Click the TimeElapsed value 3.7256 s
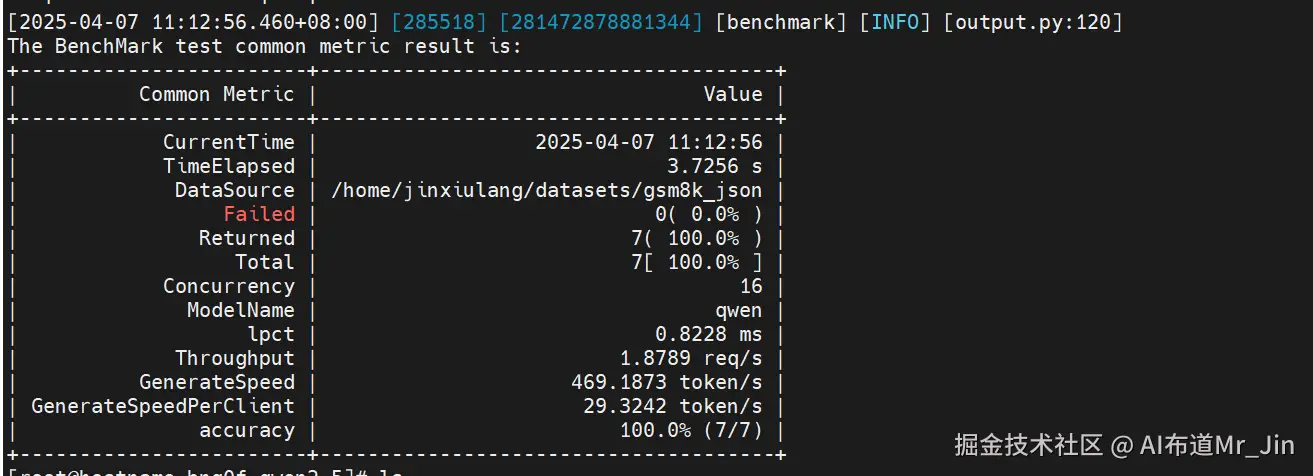 (714, 166)
